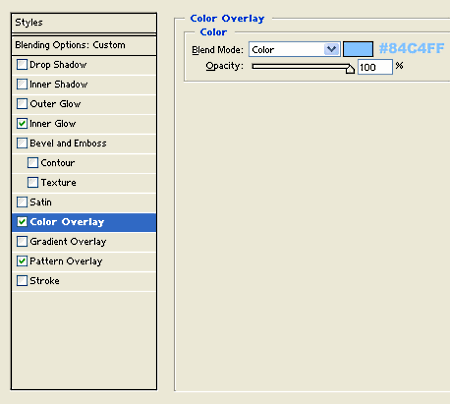
Task: Select the Contour sub-item label
Action: (x=58, y=163)
